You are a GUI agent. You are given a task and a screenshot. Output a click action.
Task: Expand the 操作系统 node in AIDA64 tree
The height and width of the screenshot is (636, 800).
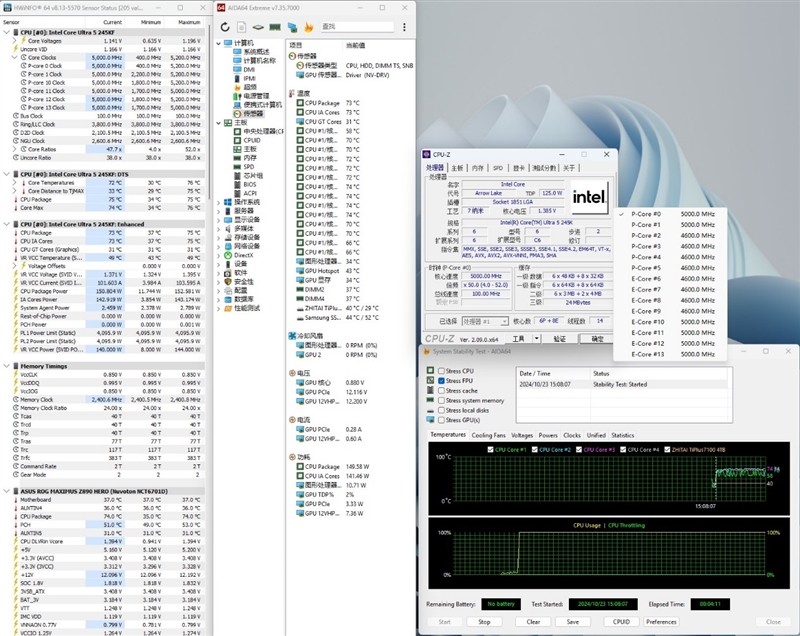pyautogui.click(x=218, y=202)
